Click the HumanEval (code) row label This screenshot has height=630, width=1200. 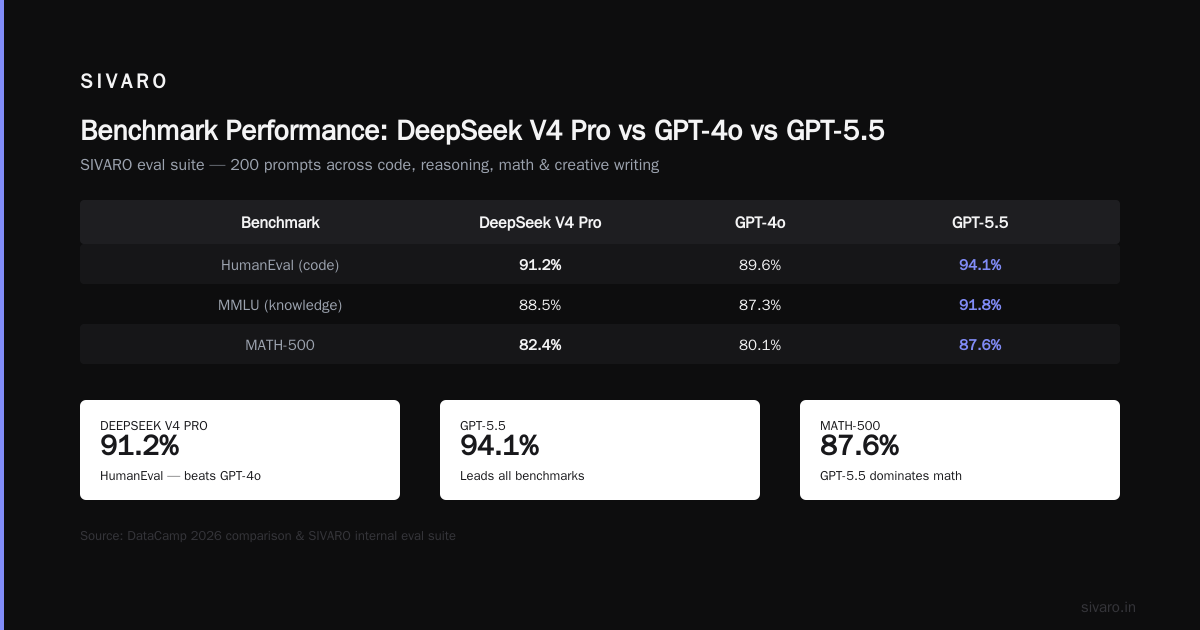tap(280, 265)
